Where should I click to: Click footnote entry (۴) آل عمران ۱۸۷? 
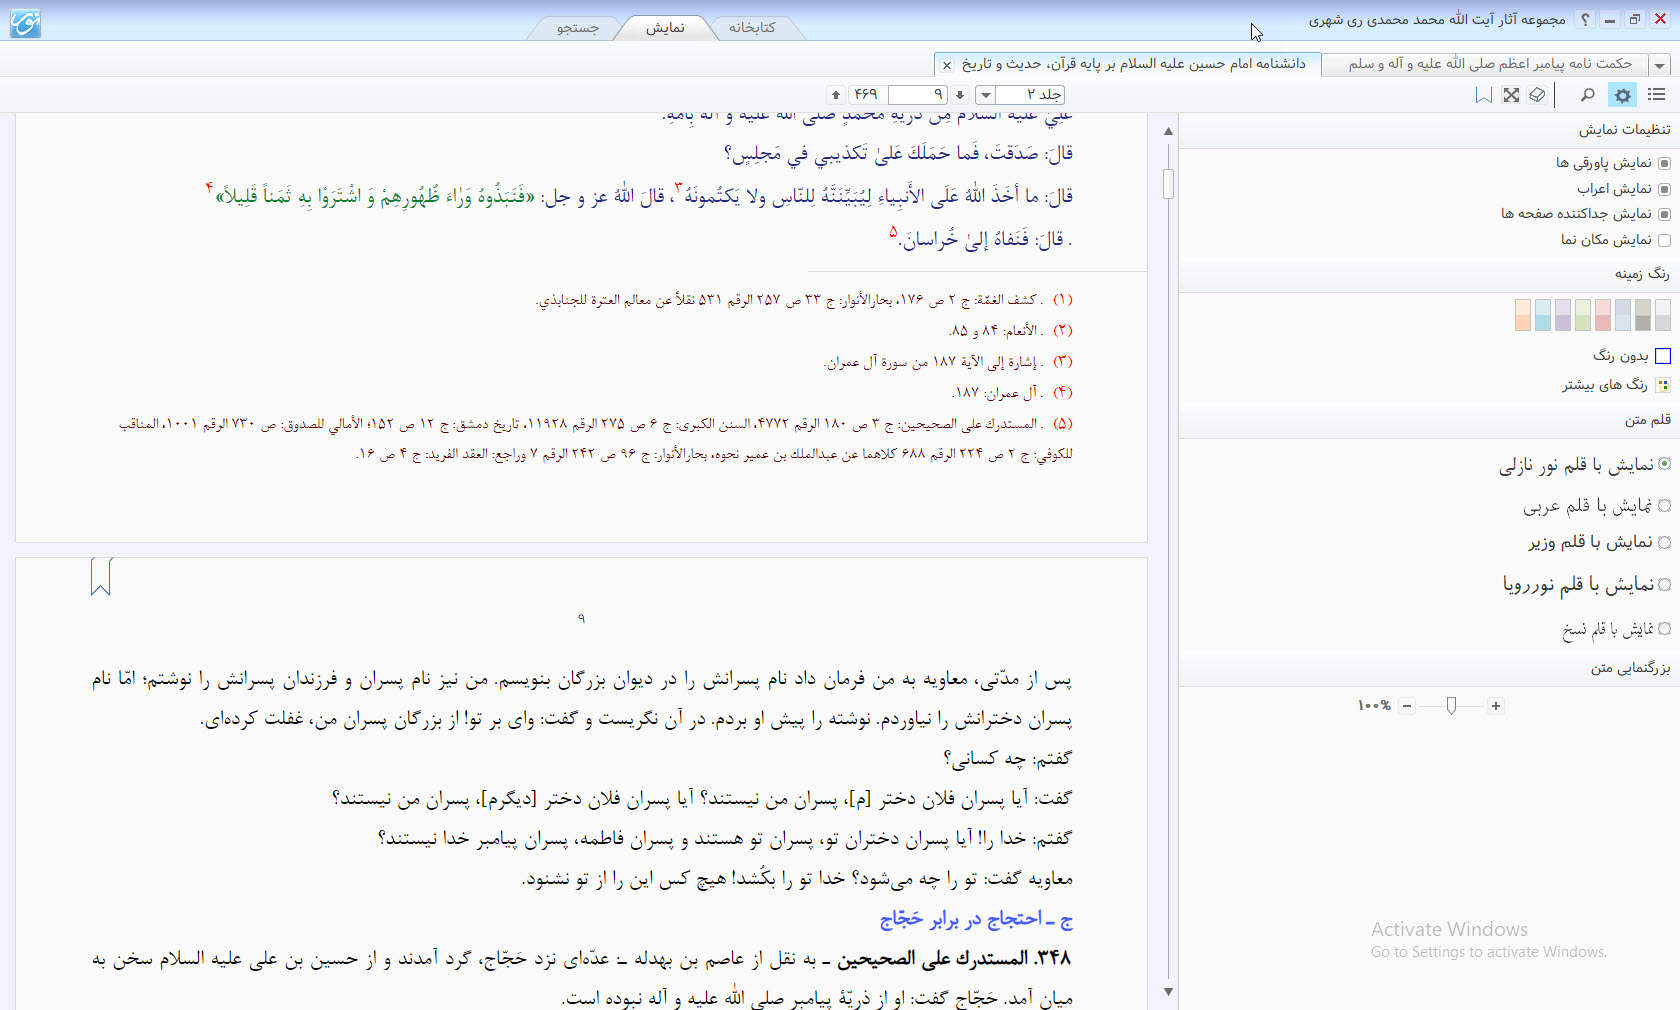[1012, 393]
